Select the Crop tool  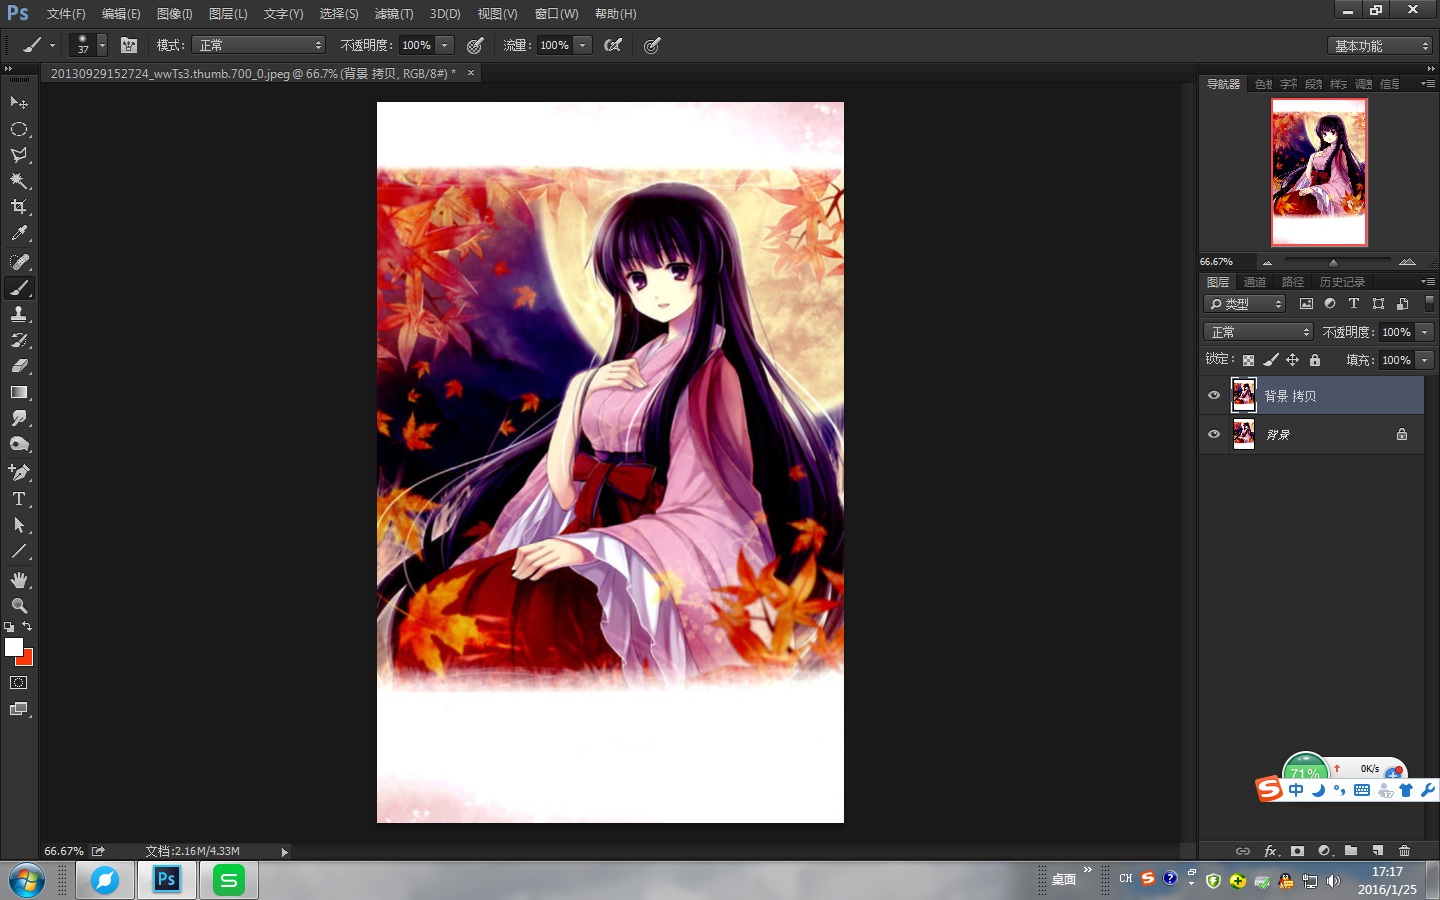[19, 207]
